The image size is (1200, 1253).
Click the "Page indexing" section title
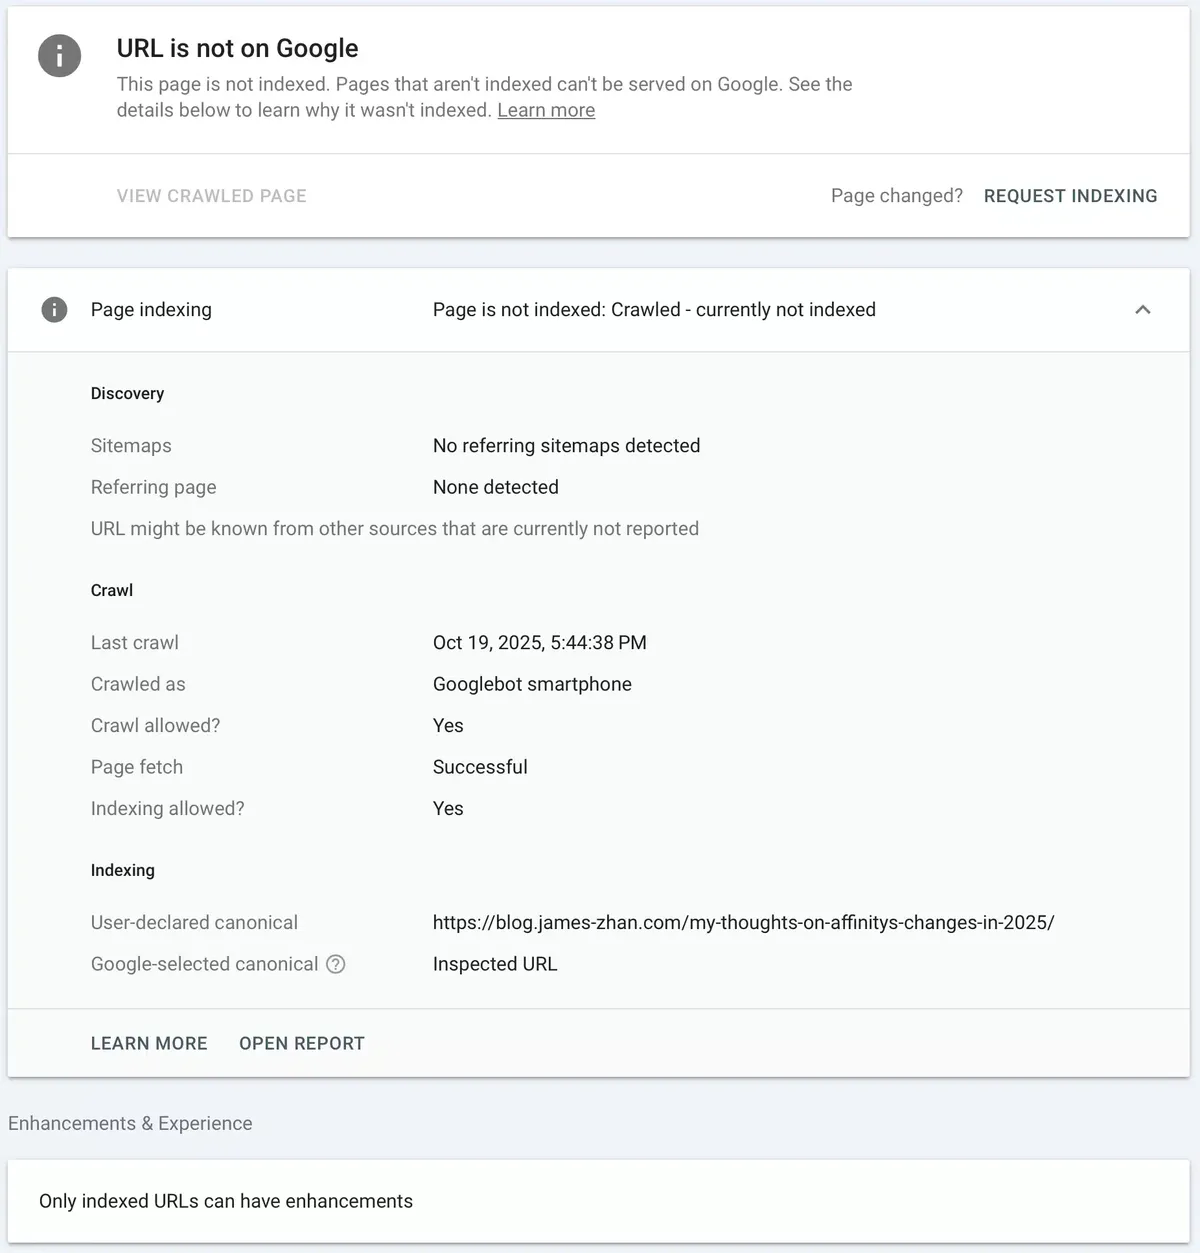tap(151, 310)
